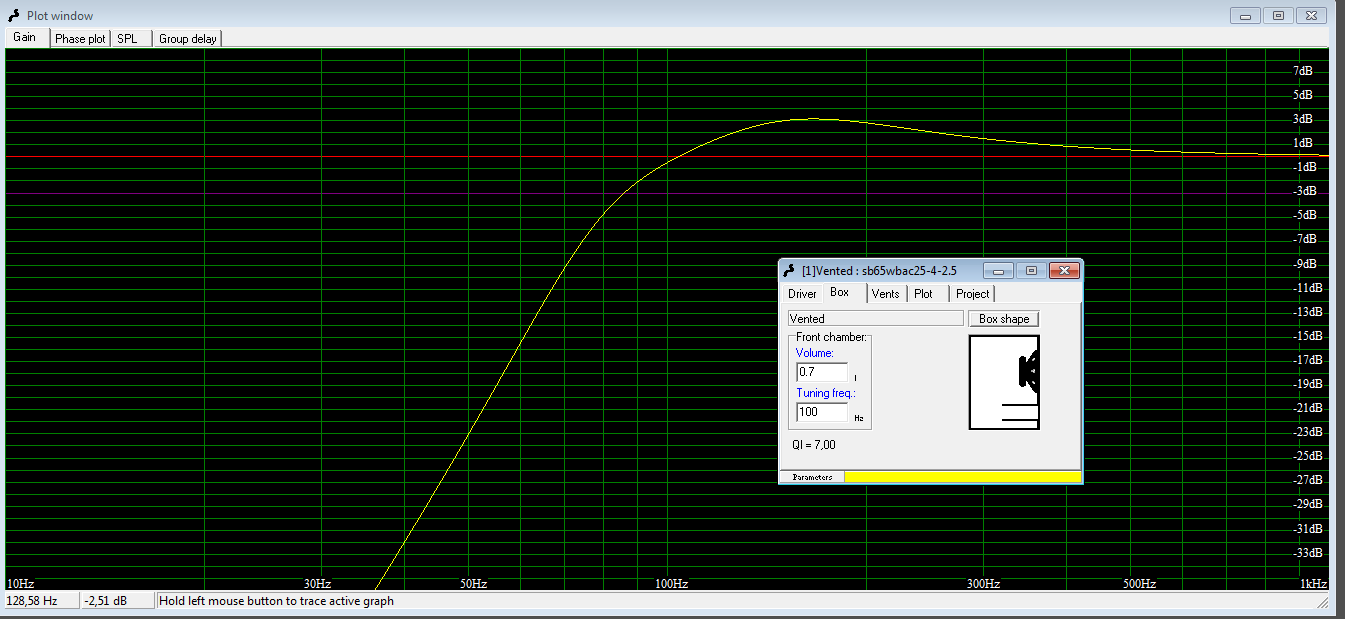1345x619 pixels.
Task: Minimize the Vented project dialog
Action: 999,270
